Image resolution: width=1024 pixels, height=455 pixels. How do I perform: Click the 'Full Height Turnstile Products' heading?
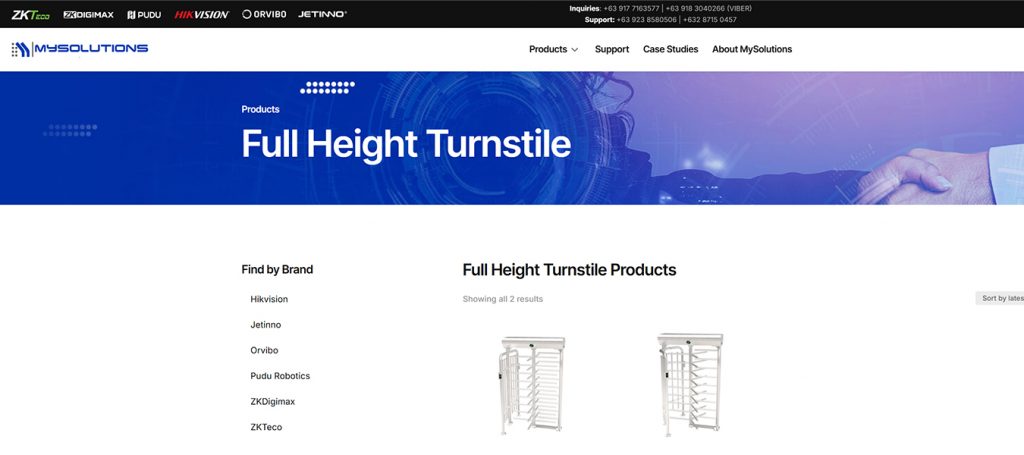569,270
